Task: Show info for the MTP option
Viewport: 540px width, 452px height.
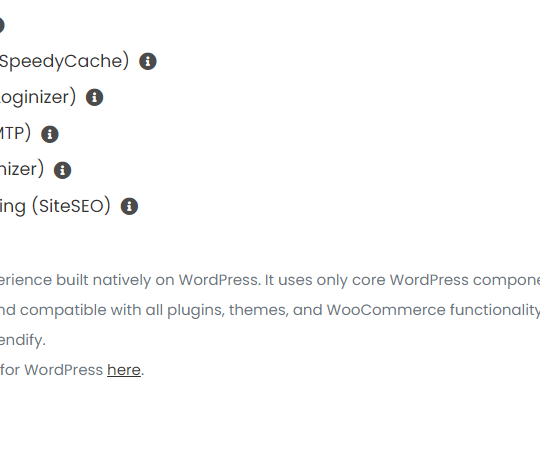Action: pyautogui.click(x=50, y=134)
